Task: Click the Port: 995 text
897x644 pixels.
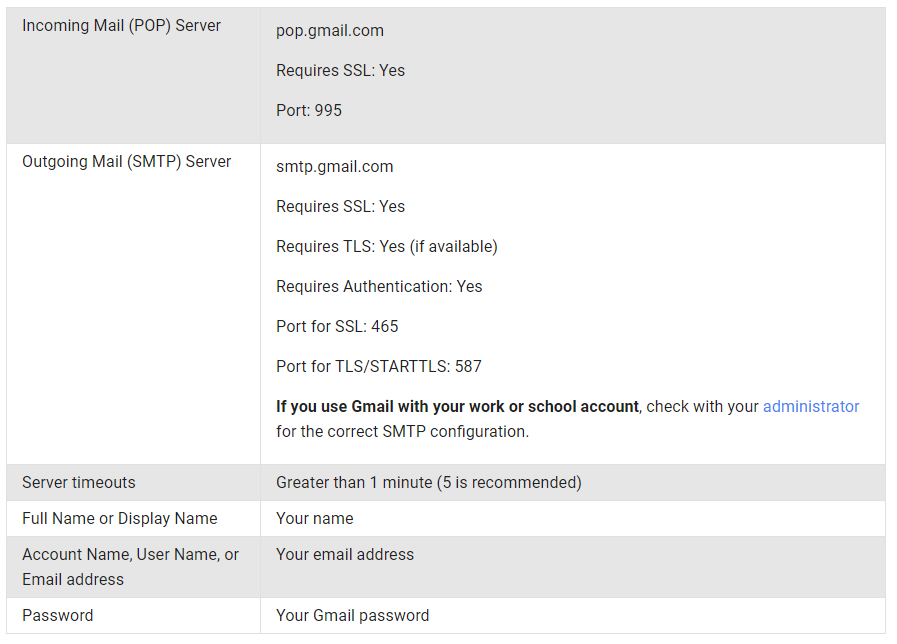Action: click(309, 111)
